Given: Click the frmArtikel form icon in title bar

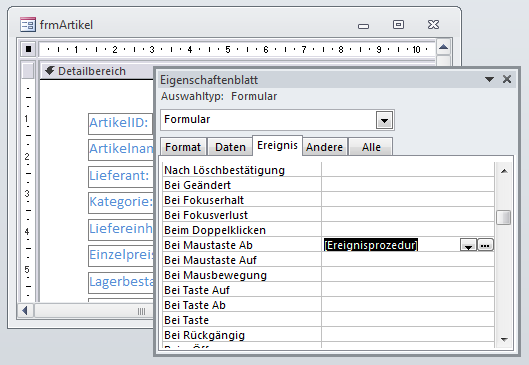Looking at the screenshot, I should point(28,25).
